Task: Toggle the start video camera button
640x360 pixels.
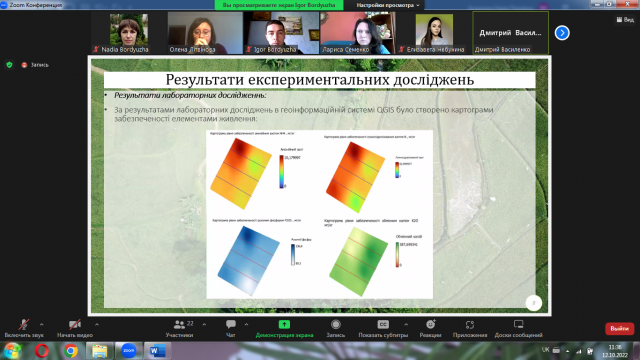Action: (75, 324)
